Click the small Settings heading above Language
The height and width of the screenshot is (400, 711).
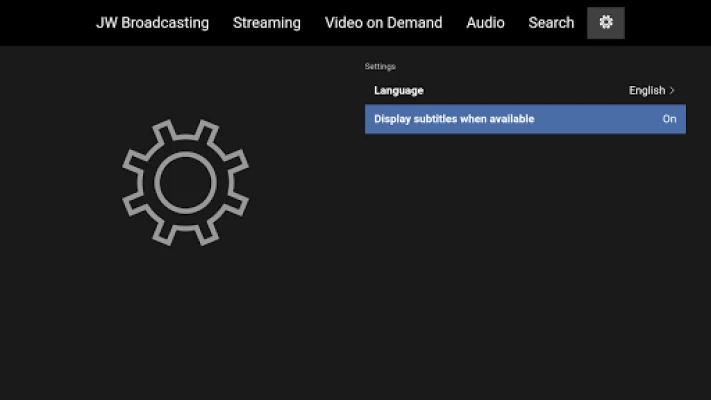[x=380, y=66]
